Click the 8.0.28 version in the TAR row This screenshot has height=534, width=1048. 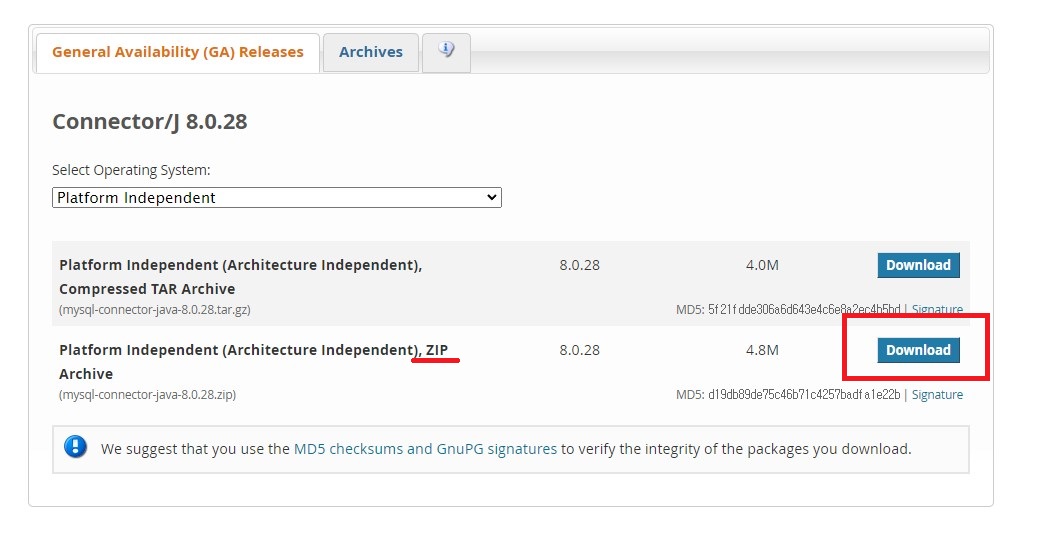pos(579,265)
